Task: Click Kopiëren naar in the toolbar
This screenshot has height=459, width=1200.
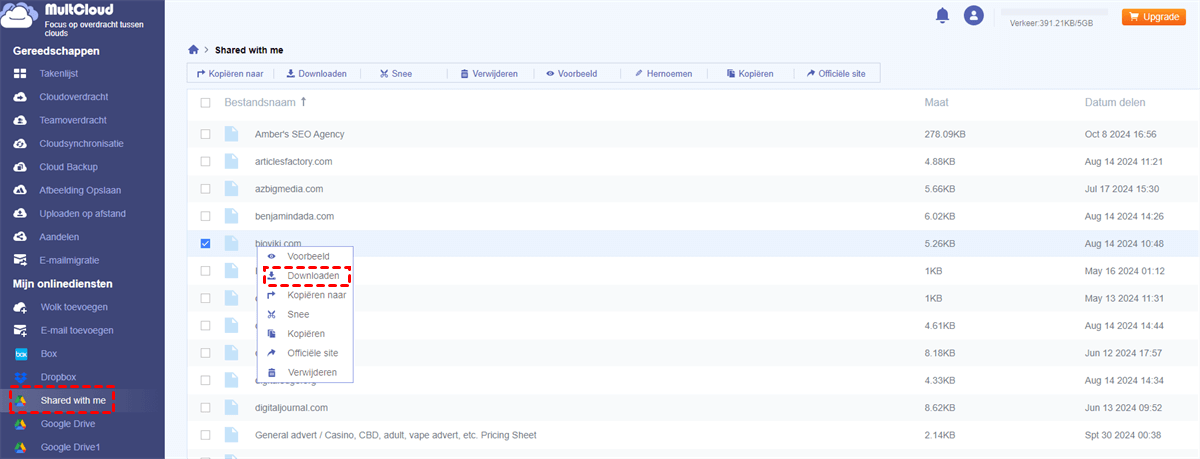Action: [x=229, y=73]
